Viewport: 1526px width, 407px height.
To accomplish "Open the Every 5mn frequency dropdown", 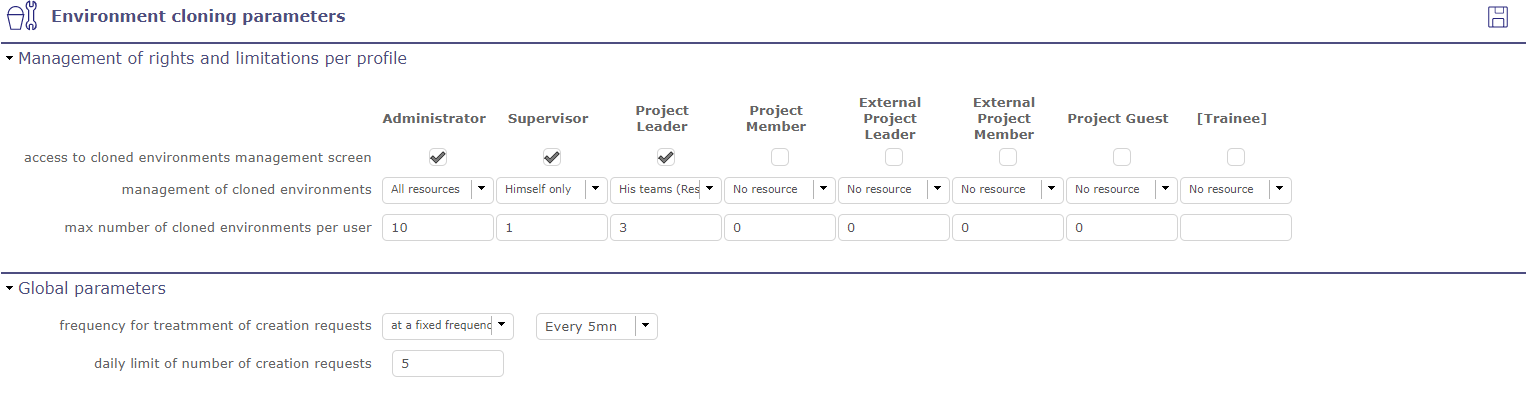I will [x=597, y=327].
